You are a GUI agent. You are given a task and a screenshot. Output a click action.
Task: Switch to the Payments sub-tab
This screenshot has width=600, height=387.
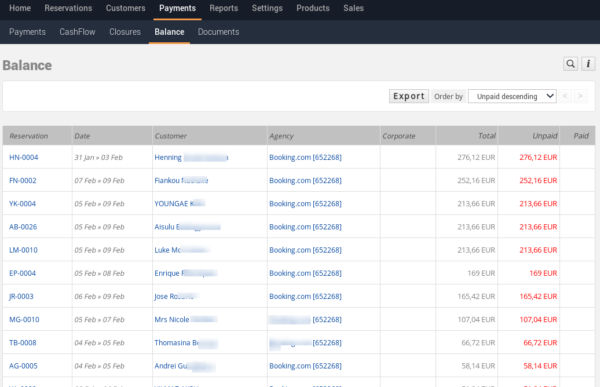(x=27, y=32)
